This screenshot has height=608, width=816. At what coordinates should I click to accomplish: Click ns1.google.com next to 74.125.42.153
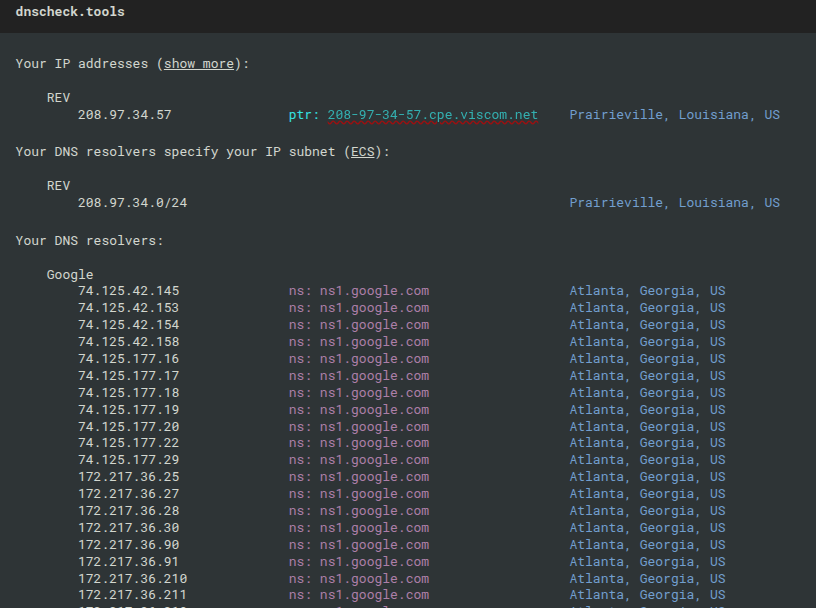click(x=375, y=308)
